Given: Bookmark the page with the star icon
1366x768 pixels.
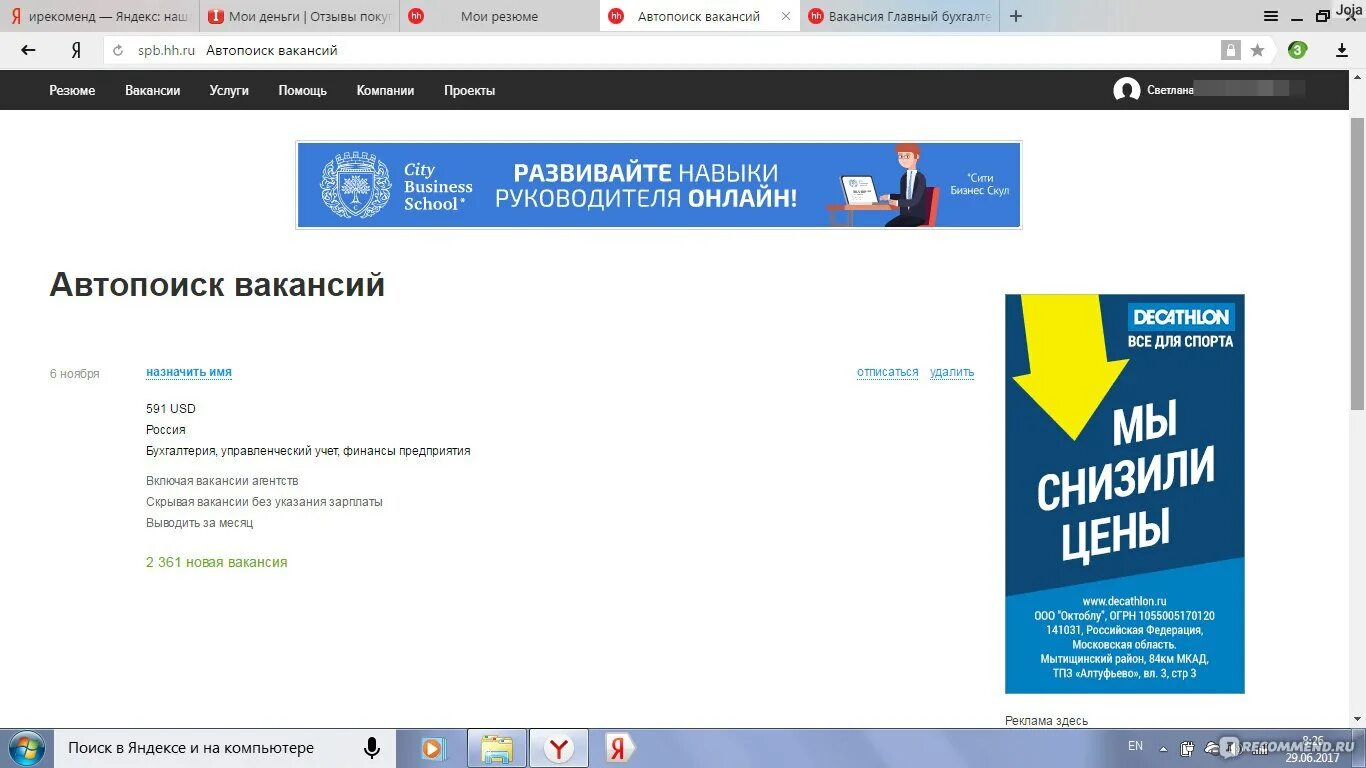Looking at the screenshot, I should tap(1257, 50).
